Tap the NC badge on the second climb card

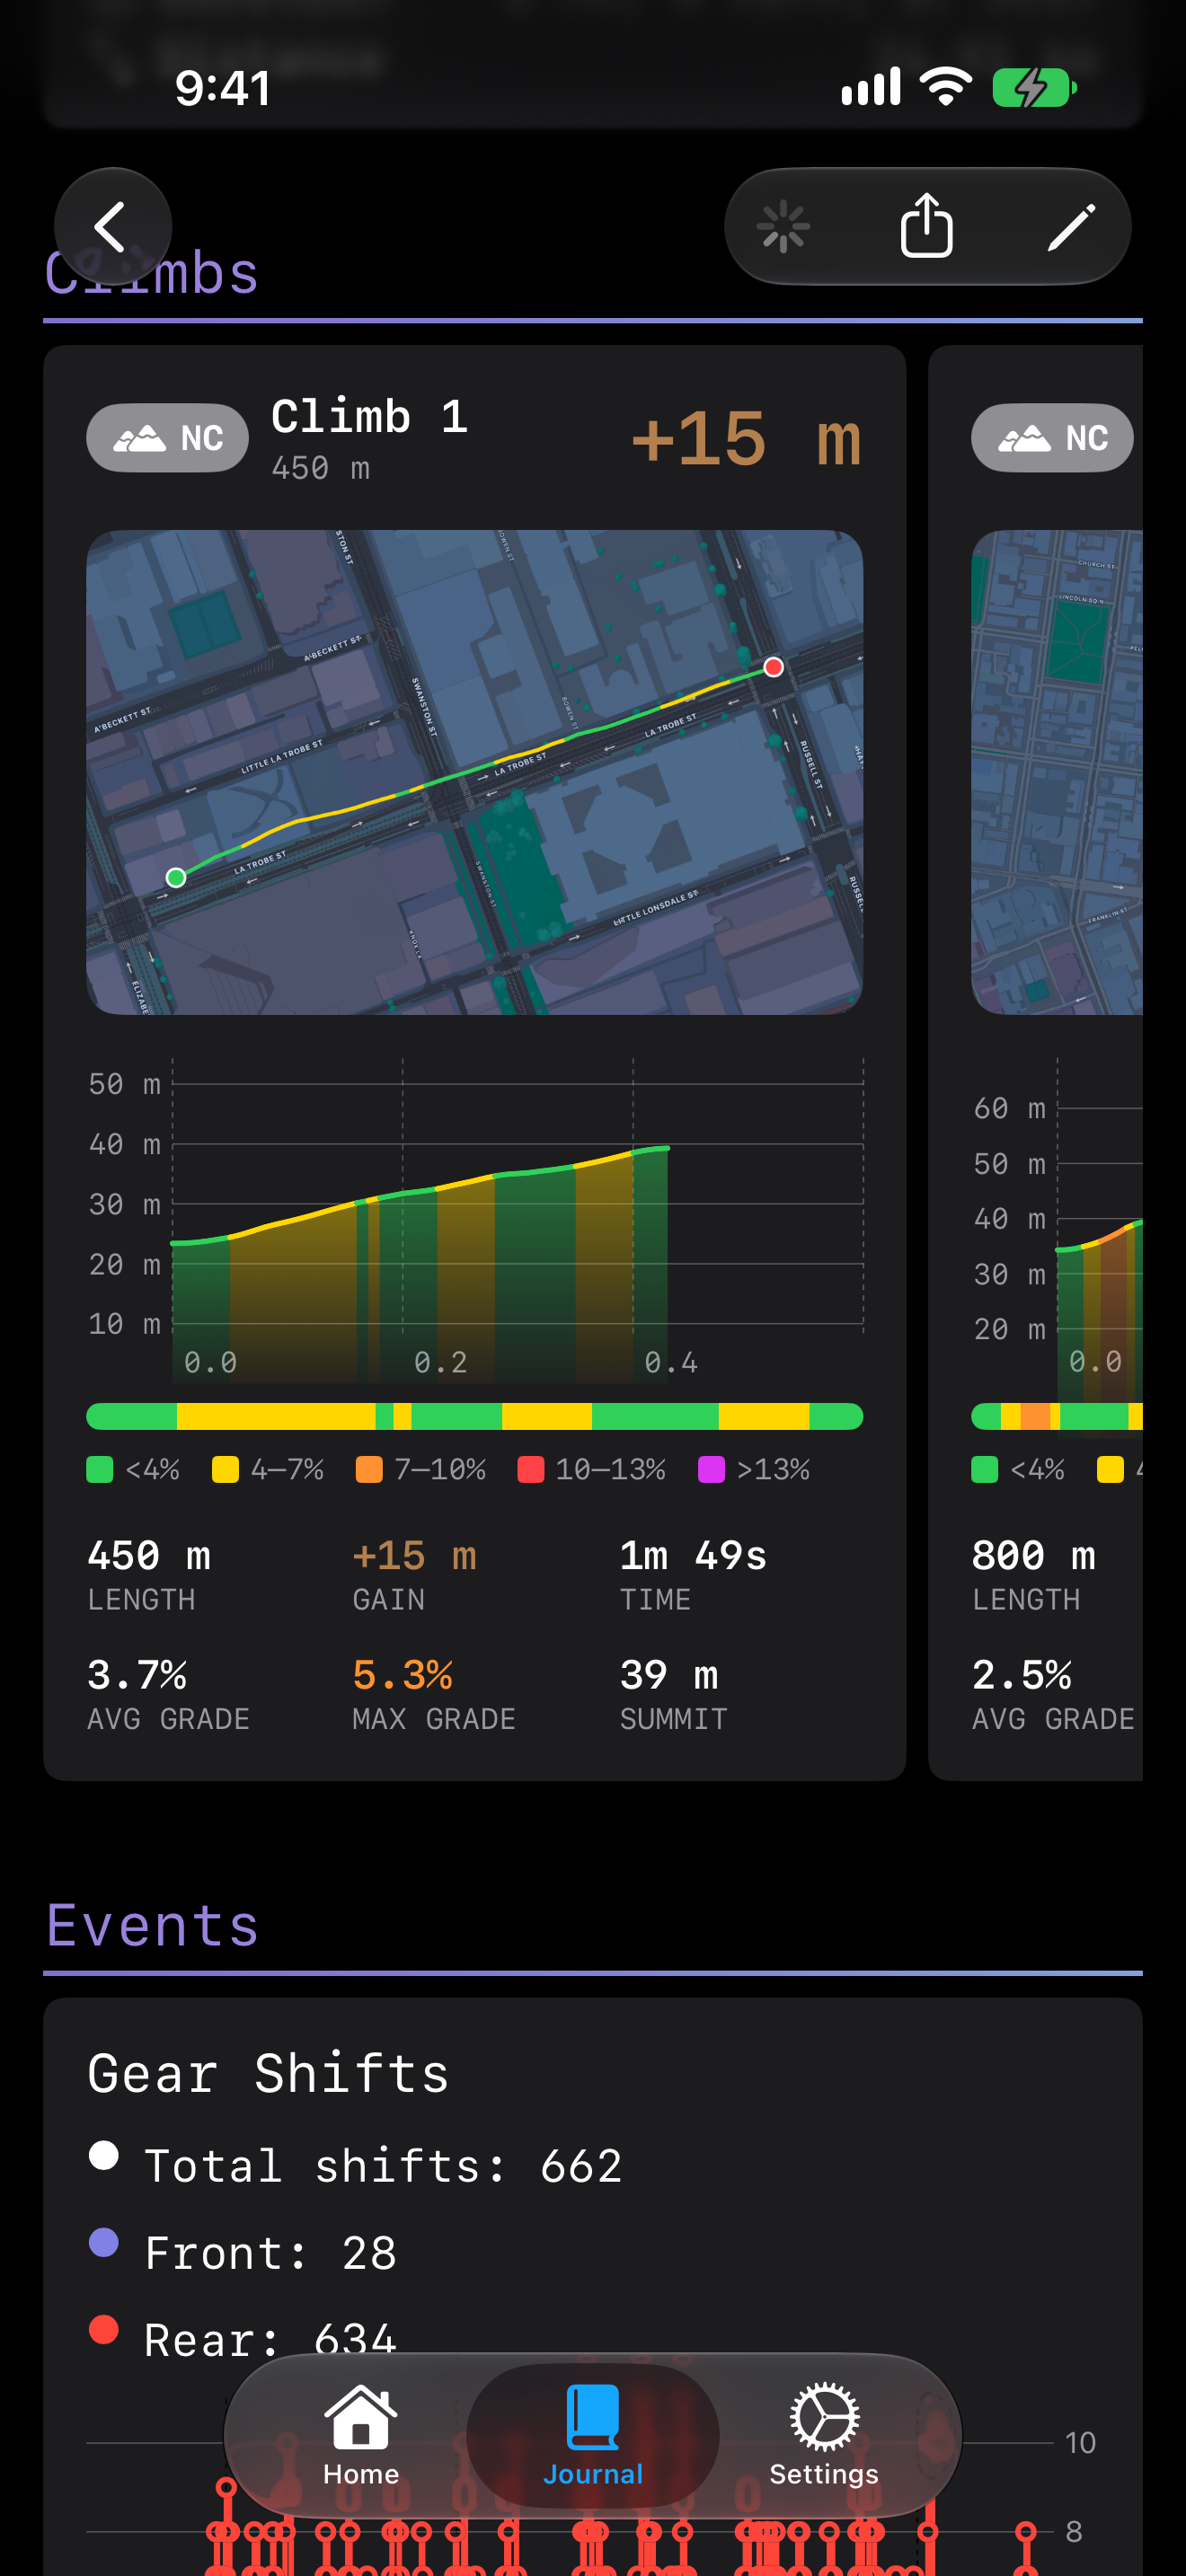tap(1052, 438)
